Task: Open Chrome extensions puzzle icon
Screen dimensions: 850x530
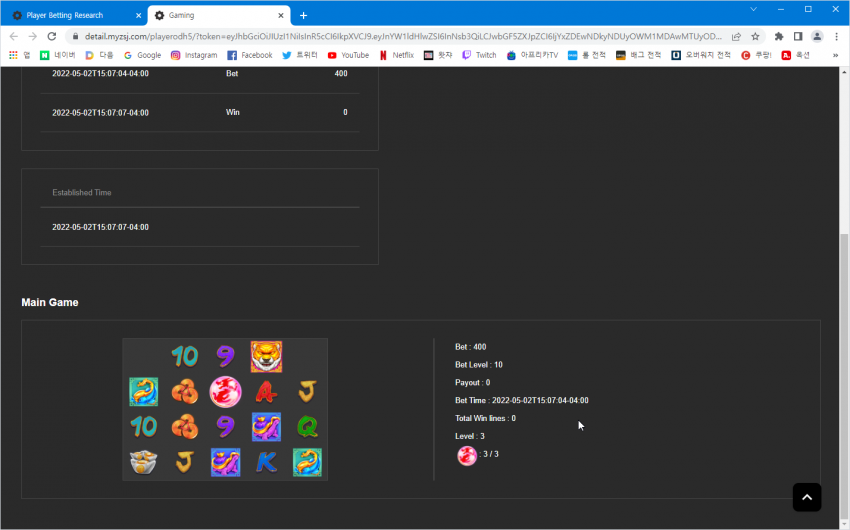Action: 779,36
